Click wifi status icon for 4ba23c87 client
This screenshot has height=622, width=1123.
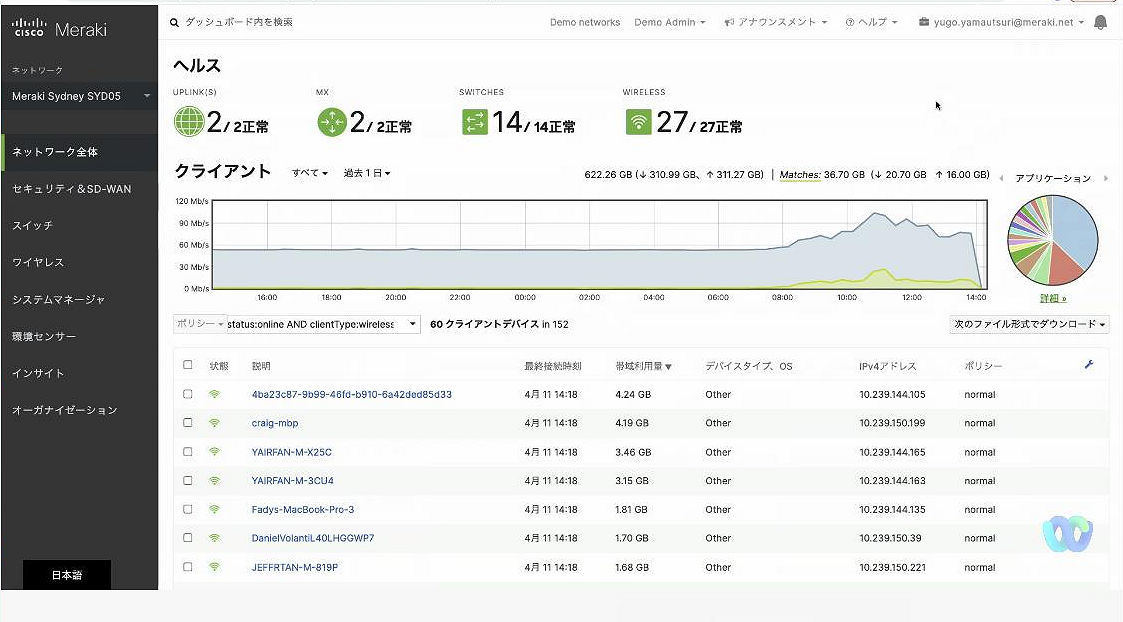(214, 394)
